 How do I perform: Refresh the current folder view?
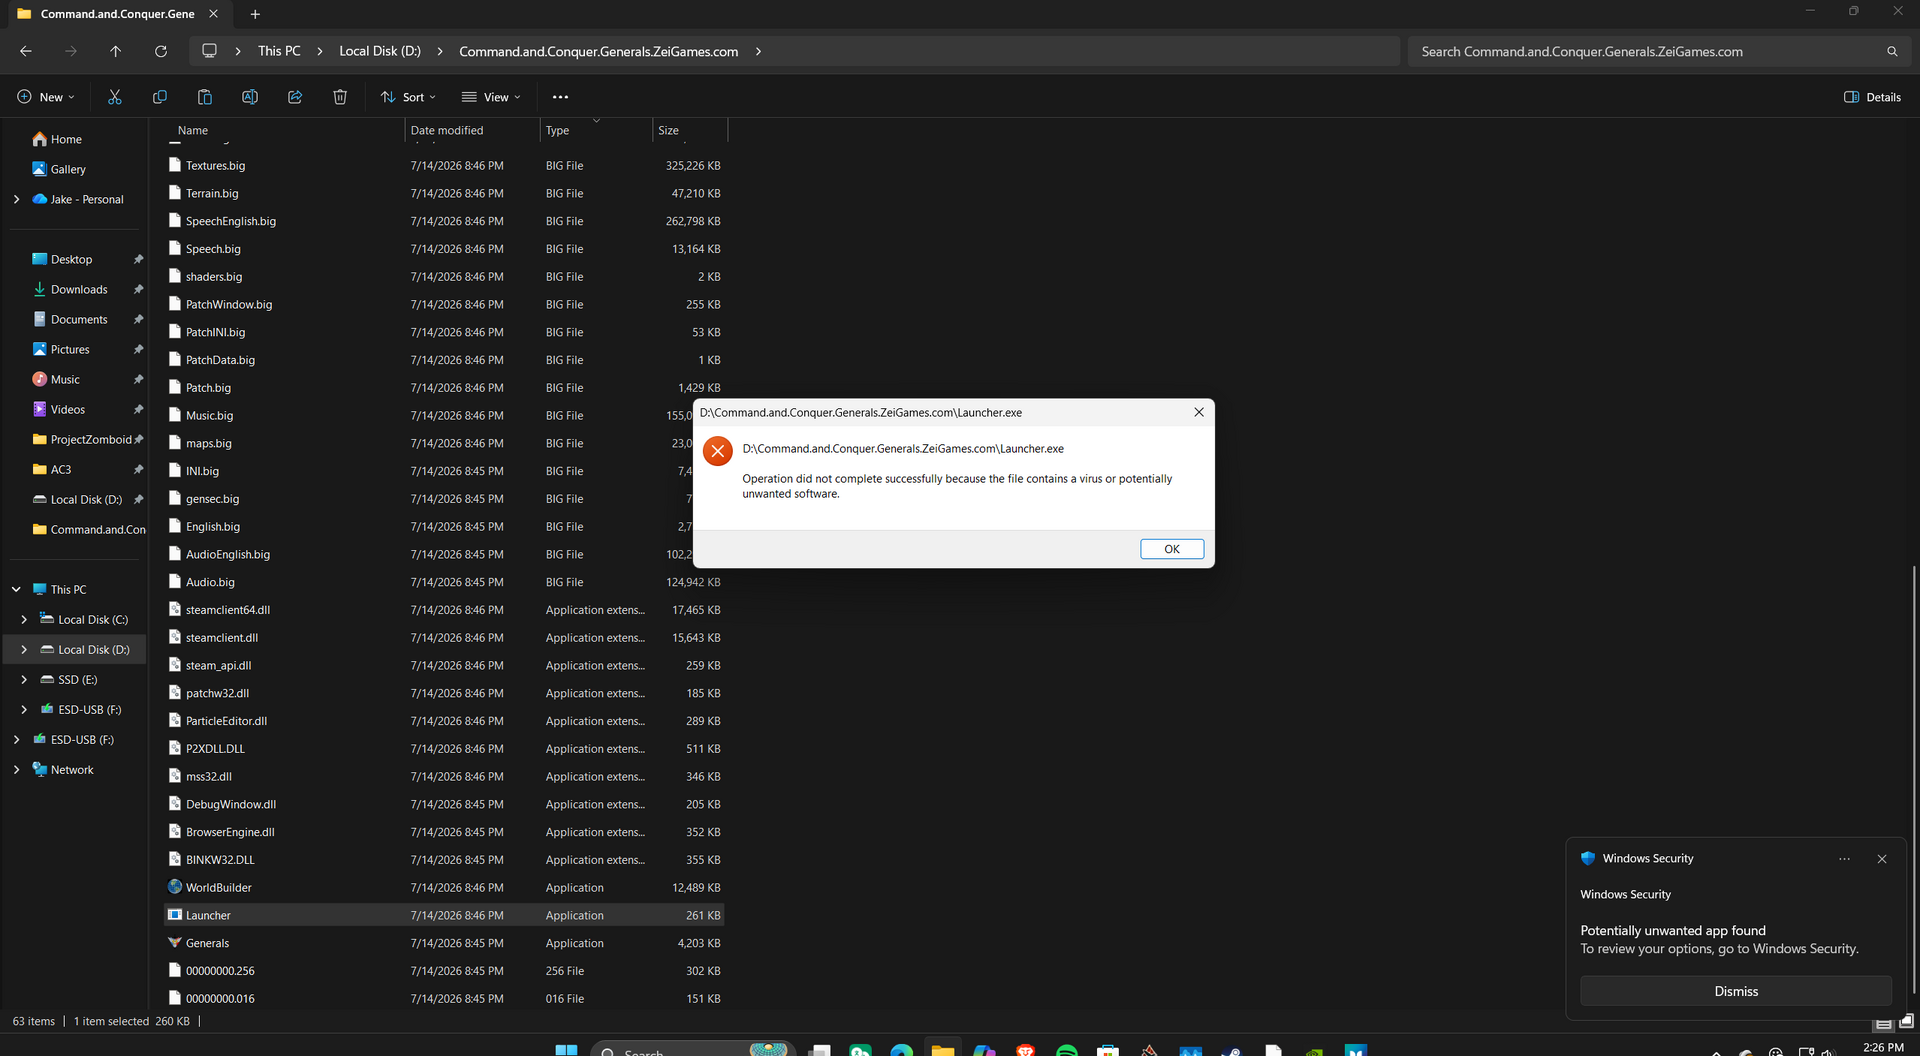click(161, 51)
